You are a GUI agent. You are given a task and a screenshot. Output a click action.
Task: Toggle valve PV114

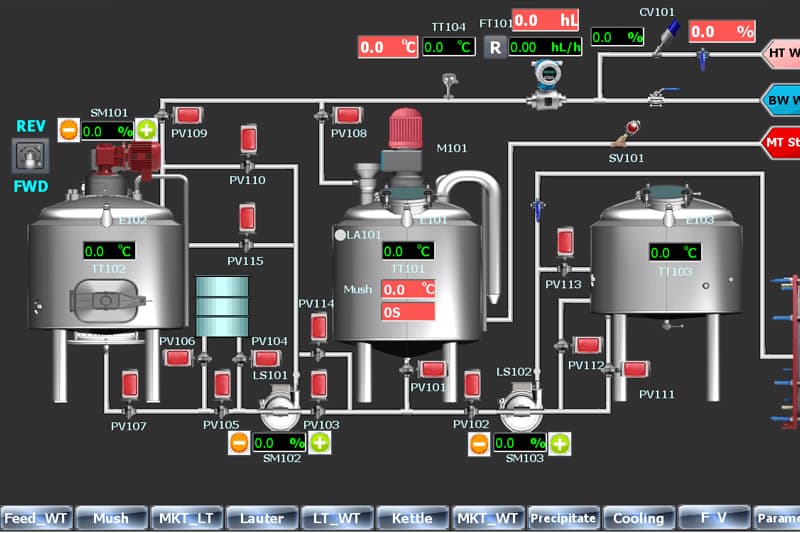click(x=319, y=327)
